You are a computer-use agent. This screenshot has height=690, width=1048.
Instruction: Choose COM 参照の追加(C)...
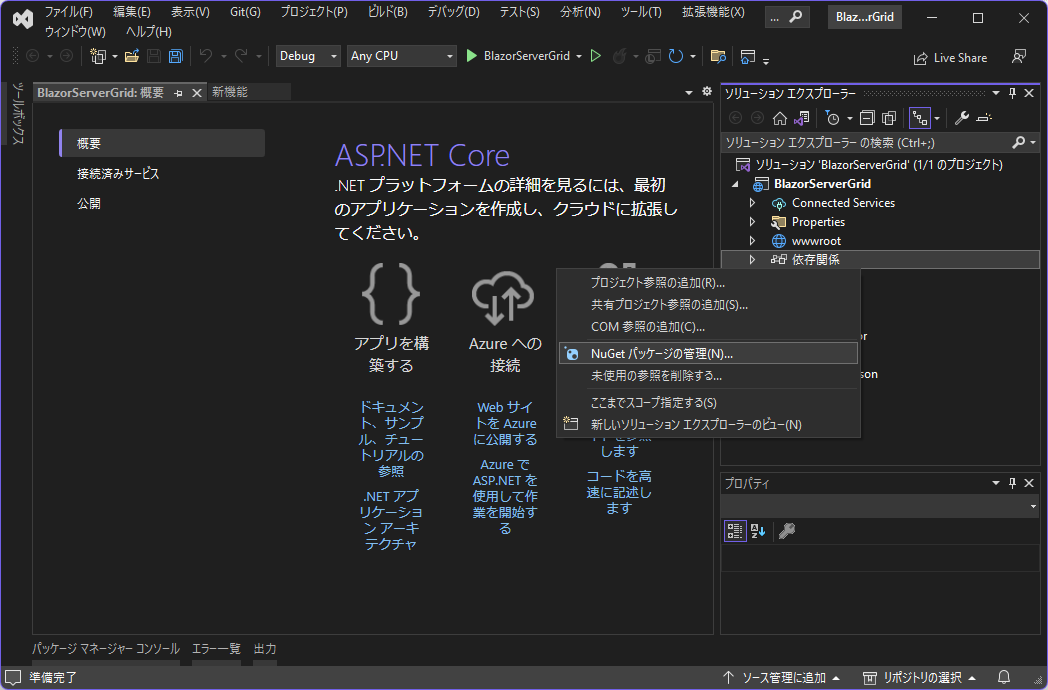pos(708,327)
